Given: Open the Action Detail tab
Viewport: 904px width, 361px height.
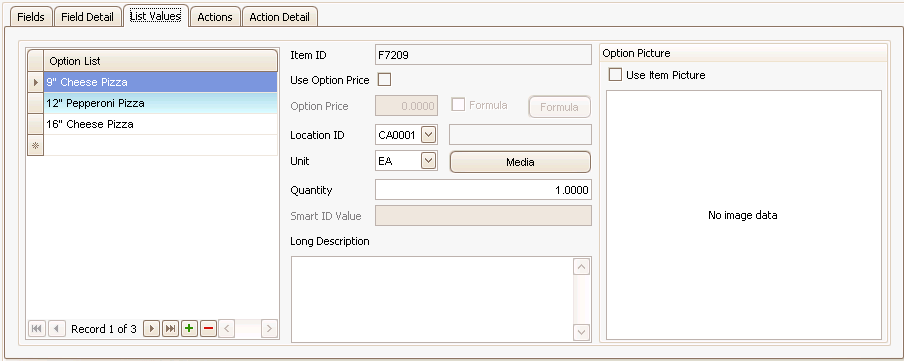Looking at the screenshot, I should [280, 17].
